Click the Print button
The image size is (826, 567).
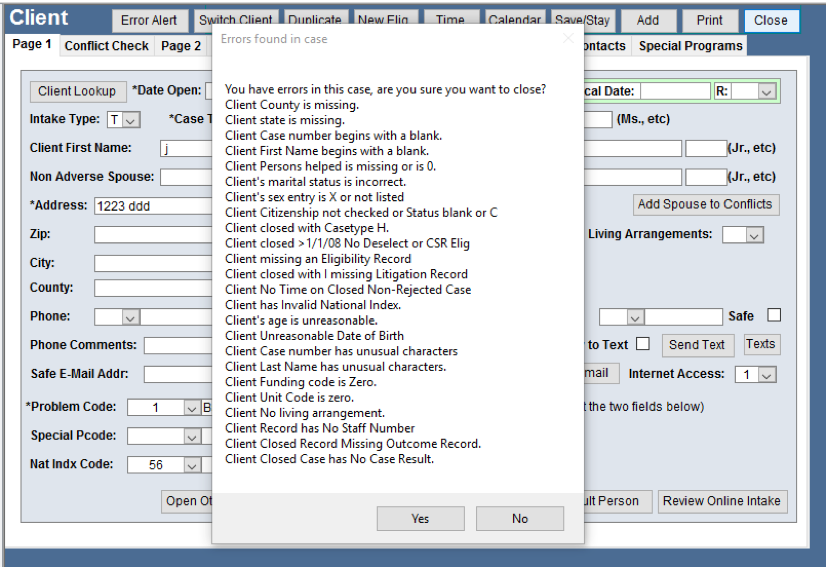pos(710,20)
